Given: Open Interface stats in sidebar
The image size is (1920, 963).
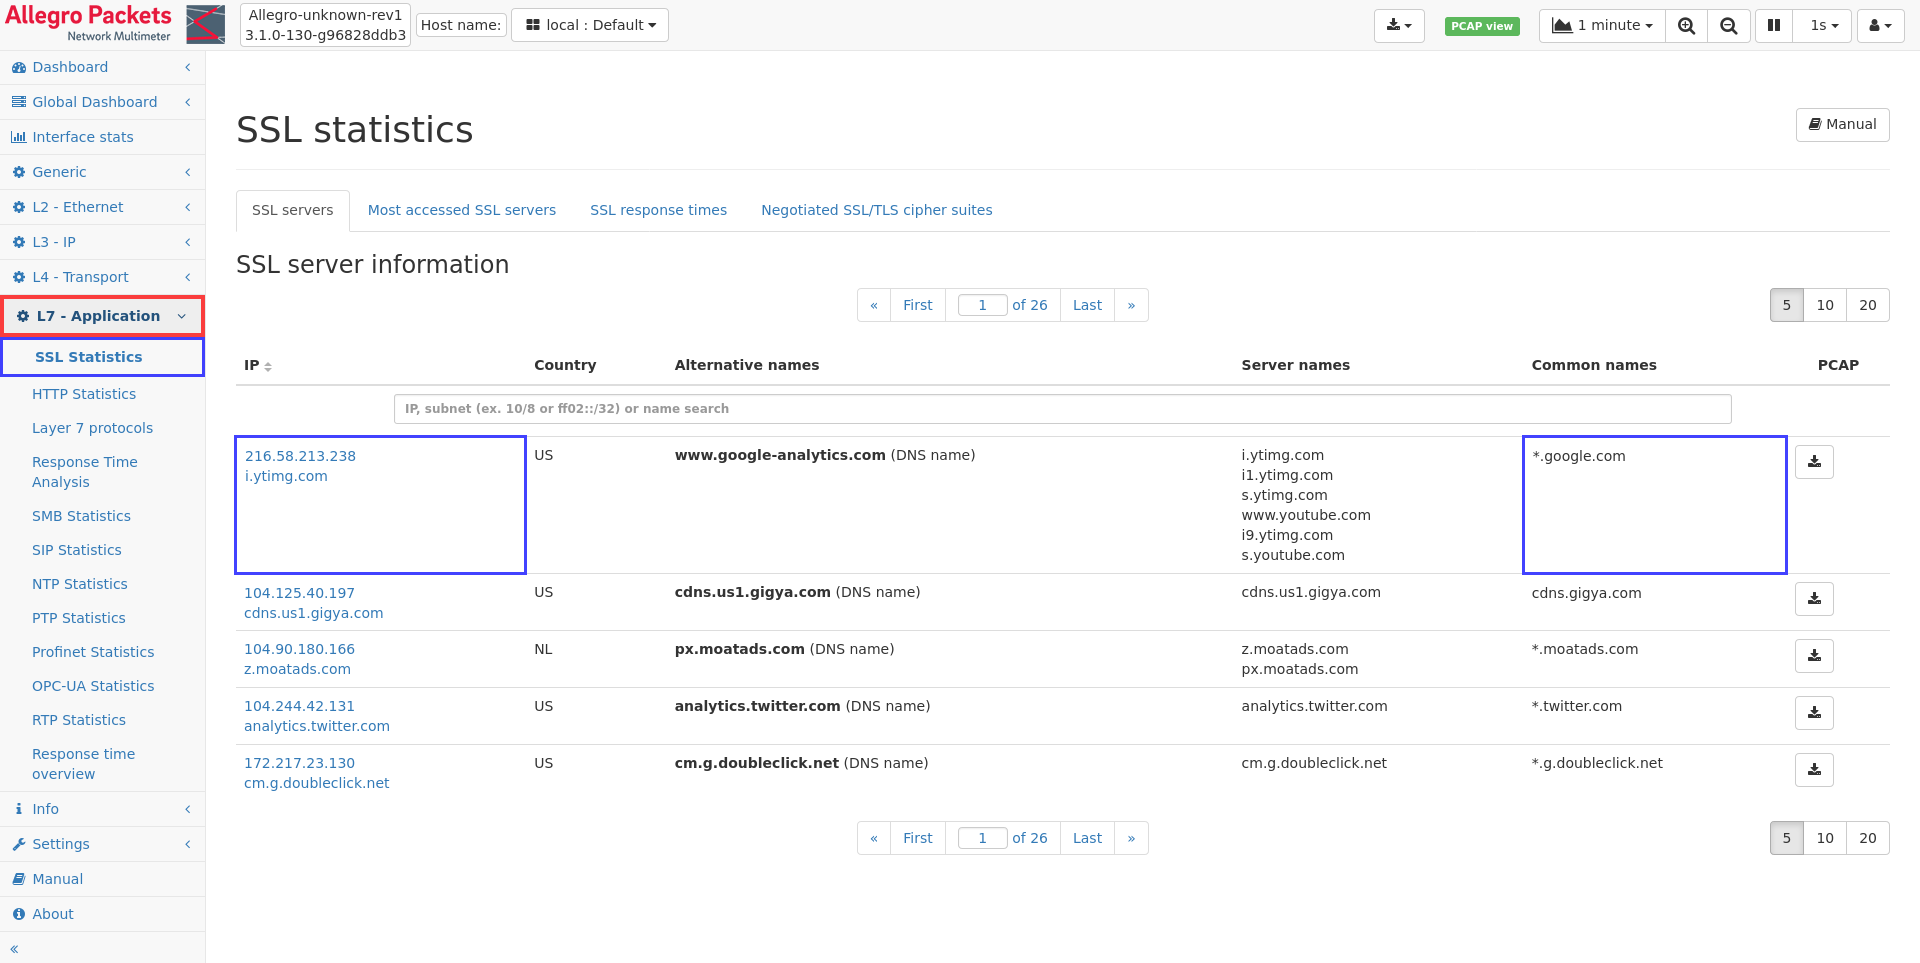Looking at the screenshot, I should [x=102, y=137].
